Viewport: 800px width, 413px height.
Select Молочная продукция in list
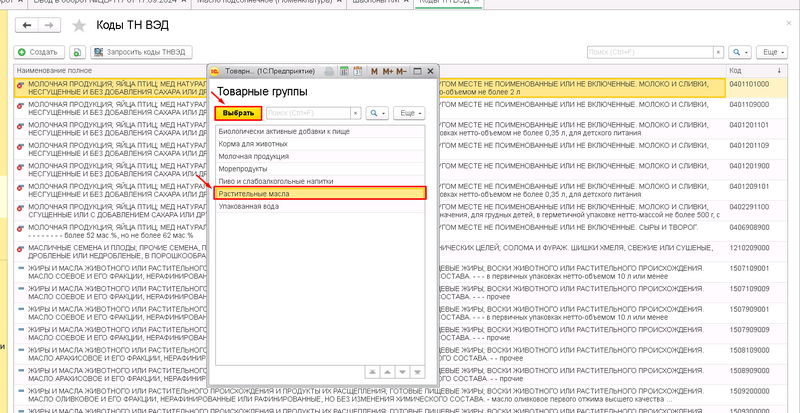[x=320, y=156]
